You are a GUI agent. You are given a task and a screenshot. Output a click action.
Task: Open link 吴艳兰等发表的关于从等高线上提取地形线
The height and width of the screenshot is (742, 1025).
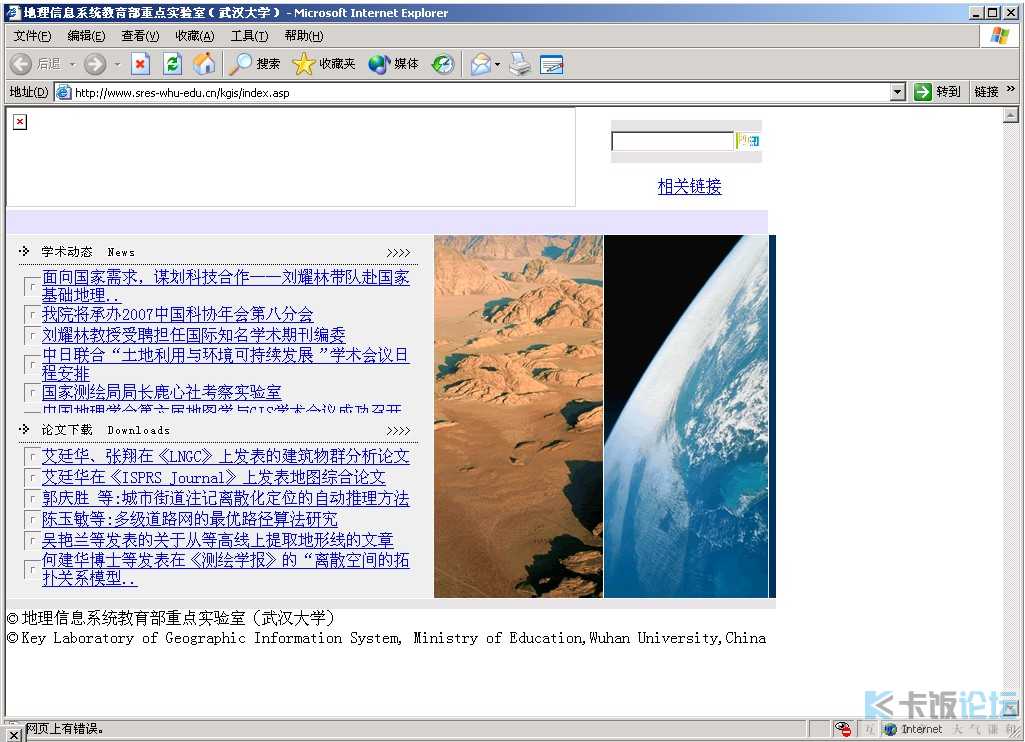pyautogui.click(x=218, y=540)
